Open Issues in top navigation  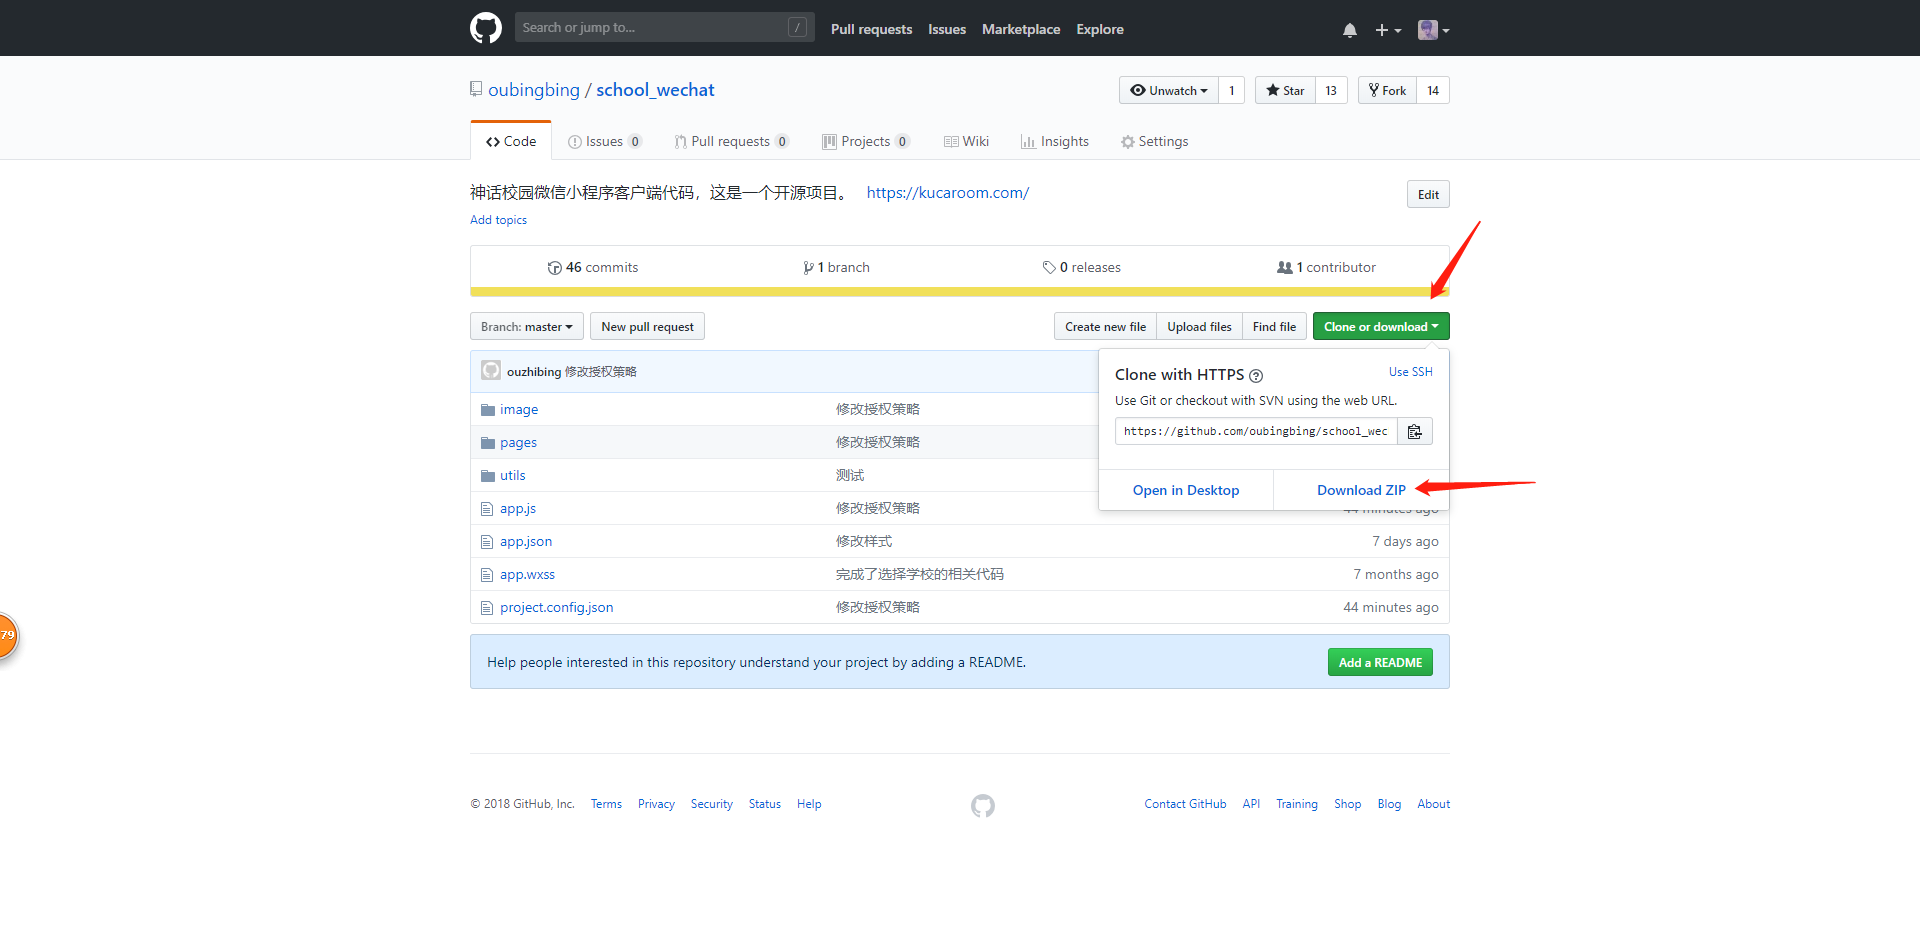(x=947, y=29)
